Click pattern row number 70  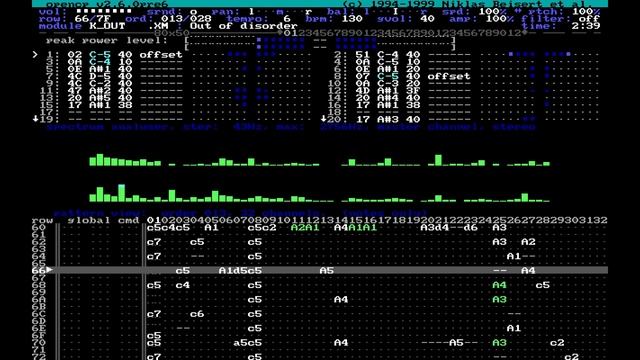39,342
